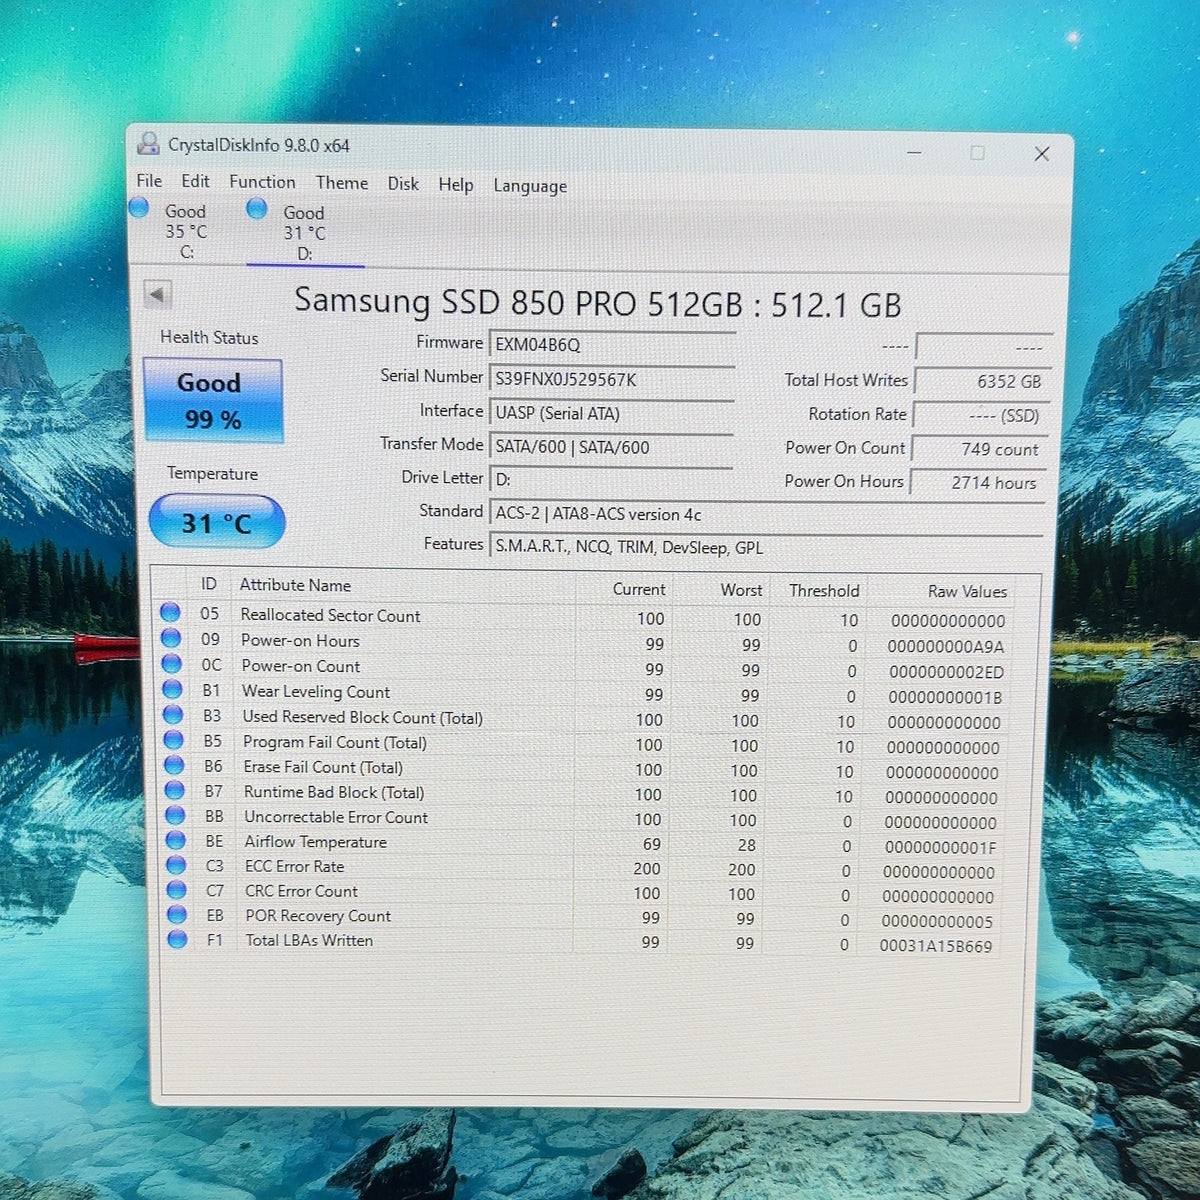
Task: Click the Features field
Action: (767, 548)
